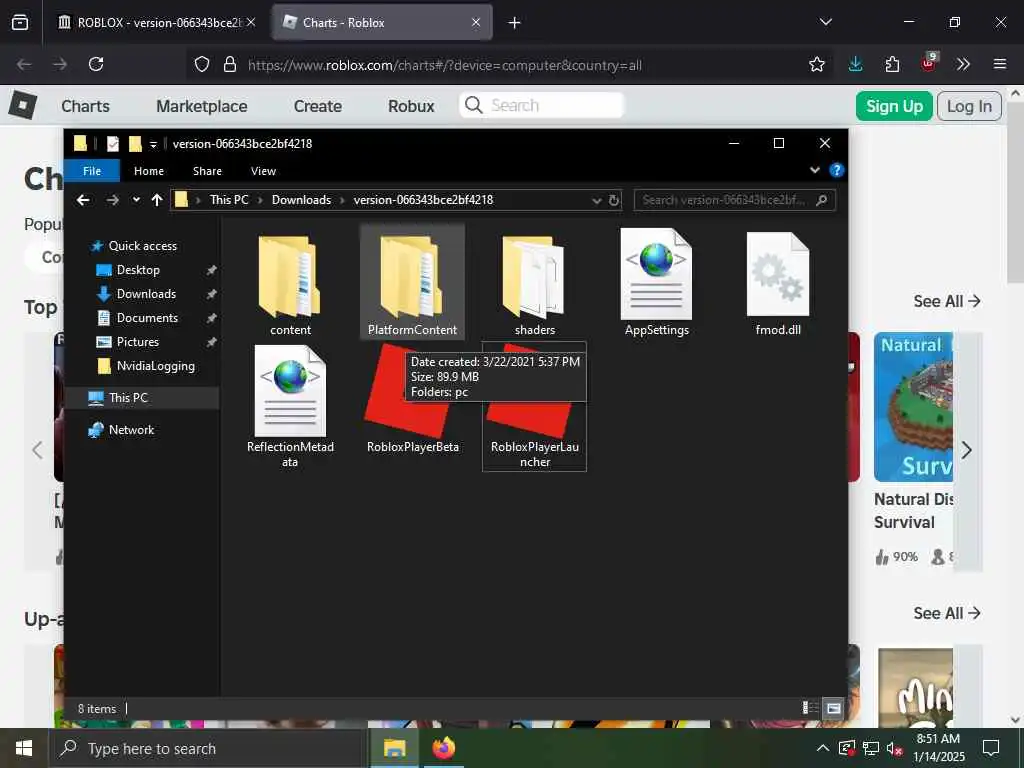Viewport: 1024px width, 768px height.
Task: Open the content folder icon
Action: pos(289,277)
